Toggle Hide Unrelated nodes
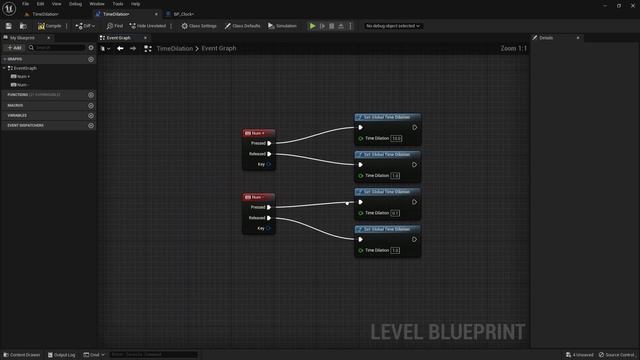Screen dimensions: 640x360 point(147,26)
